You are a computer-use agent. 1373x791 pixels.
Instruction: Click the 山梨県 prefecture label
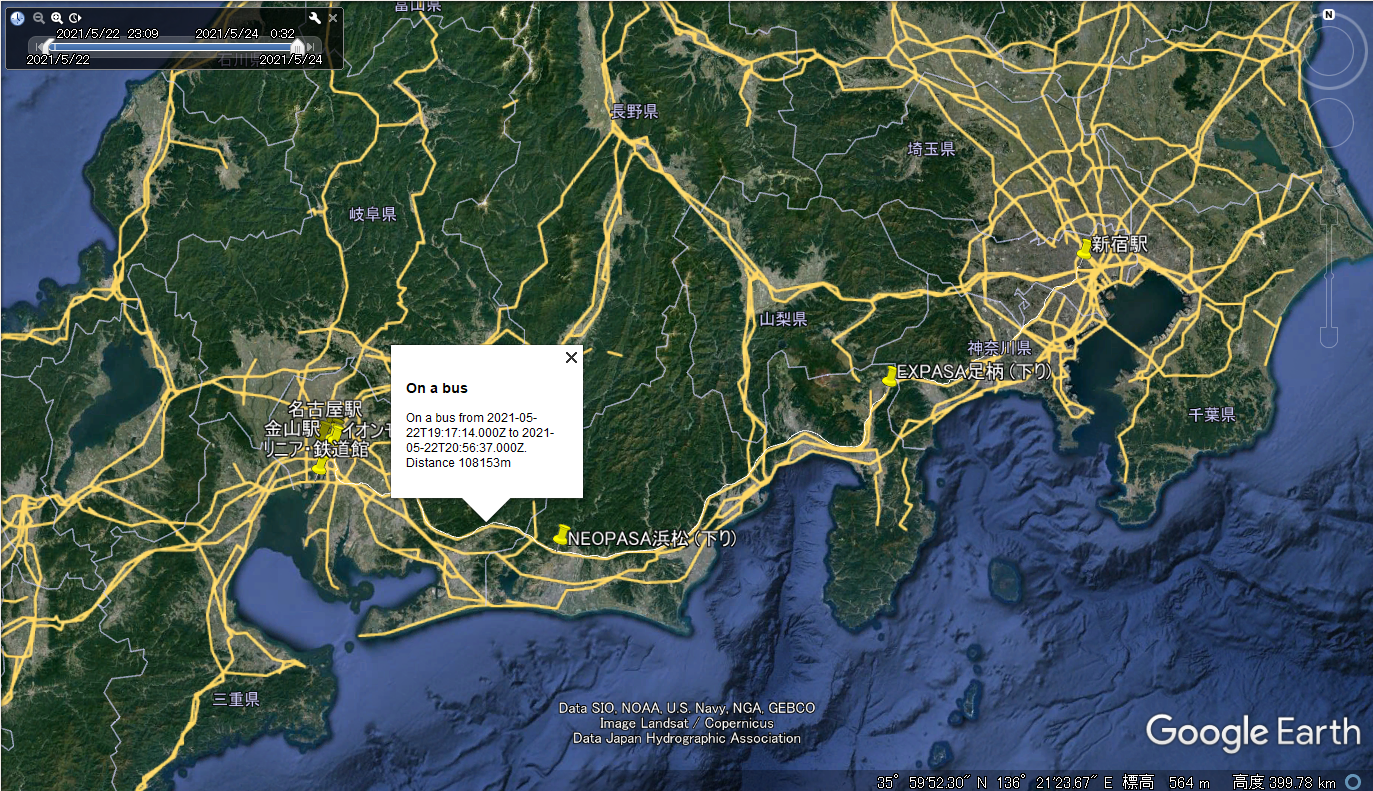[783, 319]
